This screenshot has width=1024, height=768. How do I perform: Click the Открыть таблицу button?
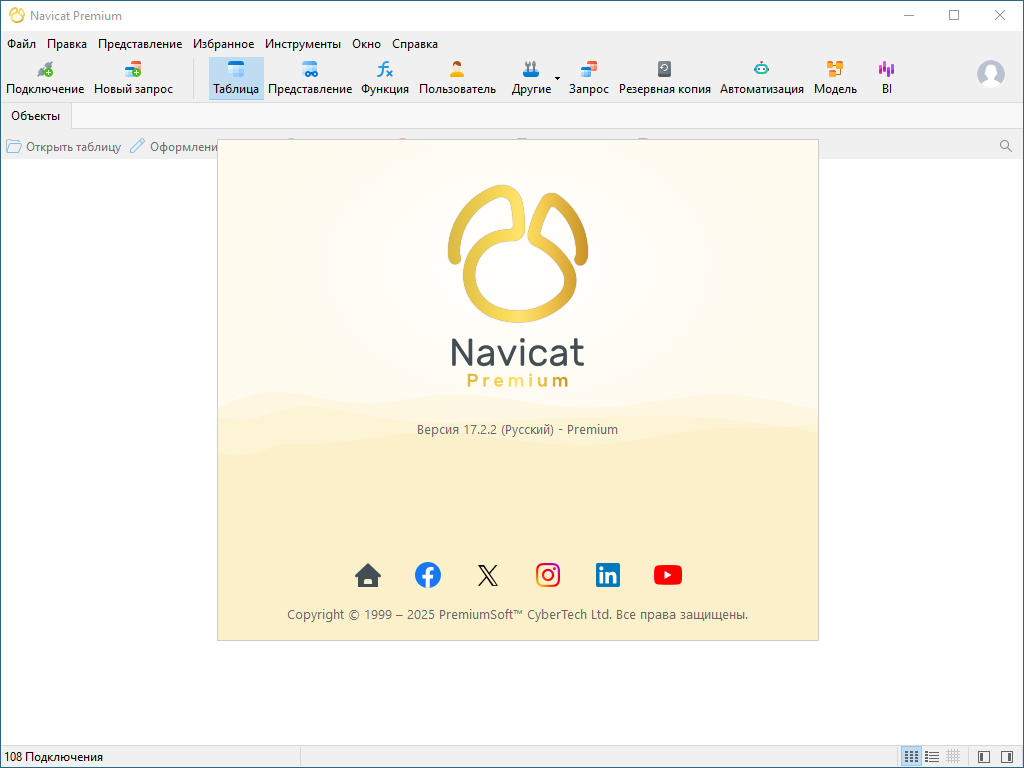coord(64,146)
